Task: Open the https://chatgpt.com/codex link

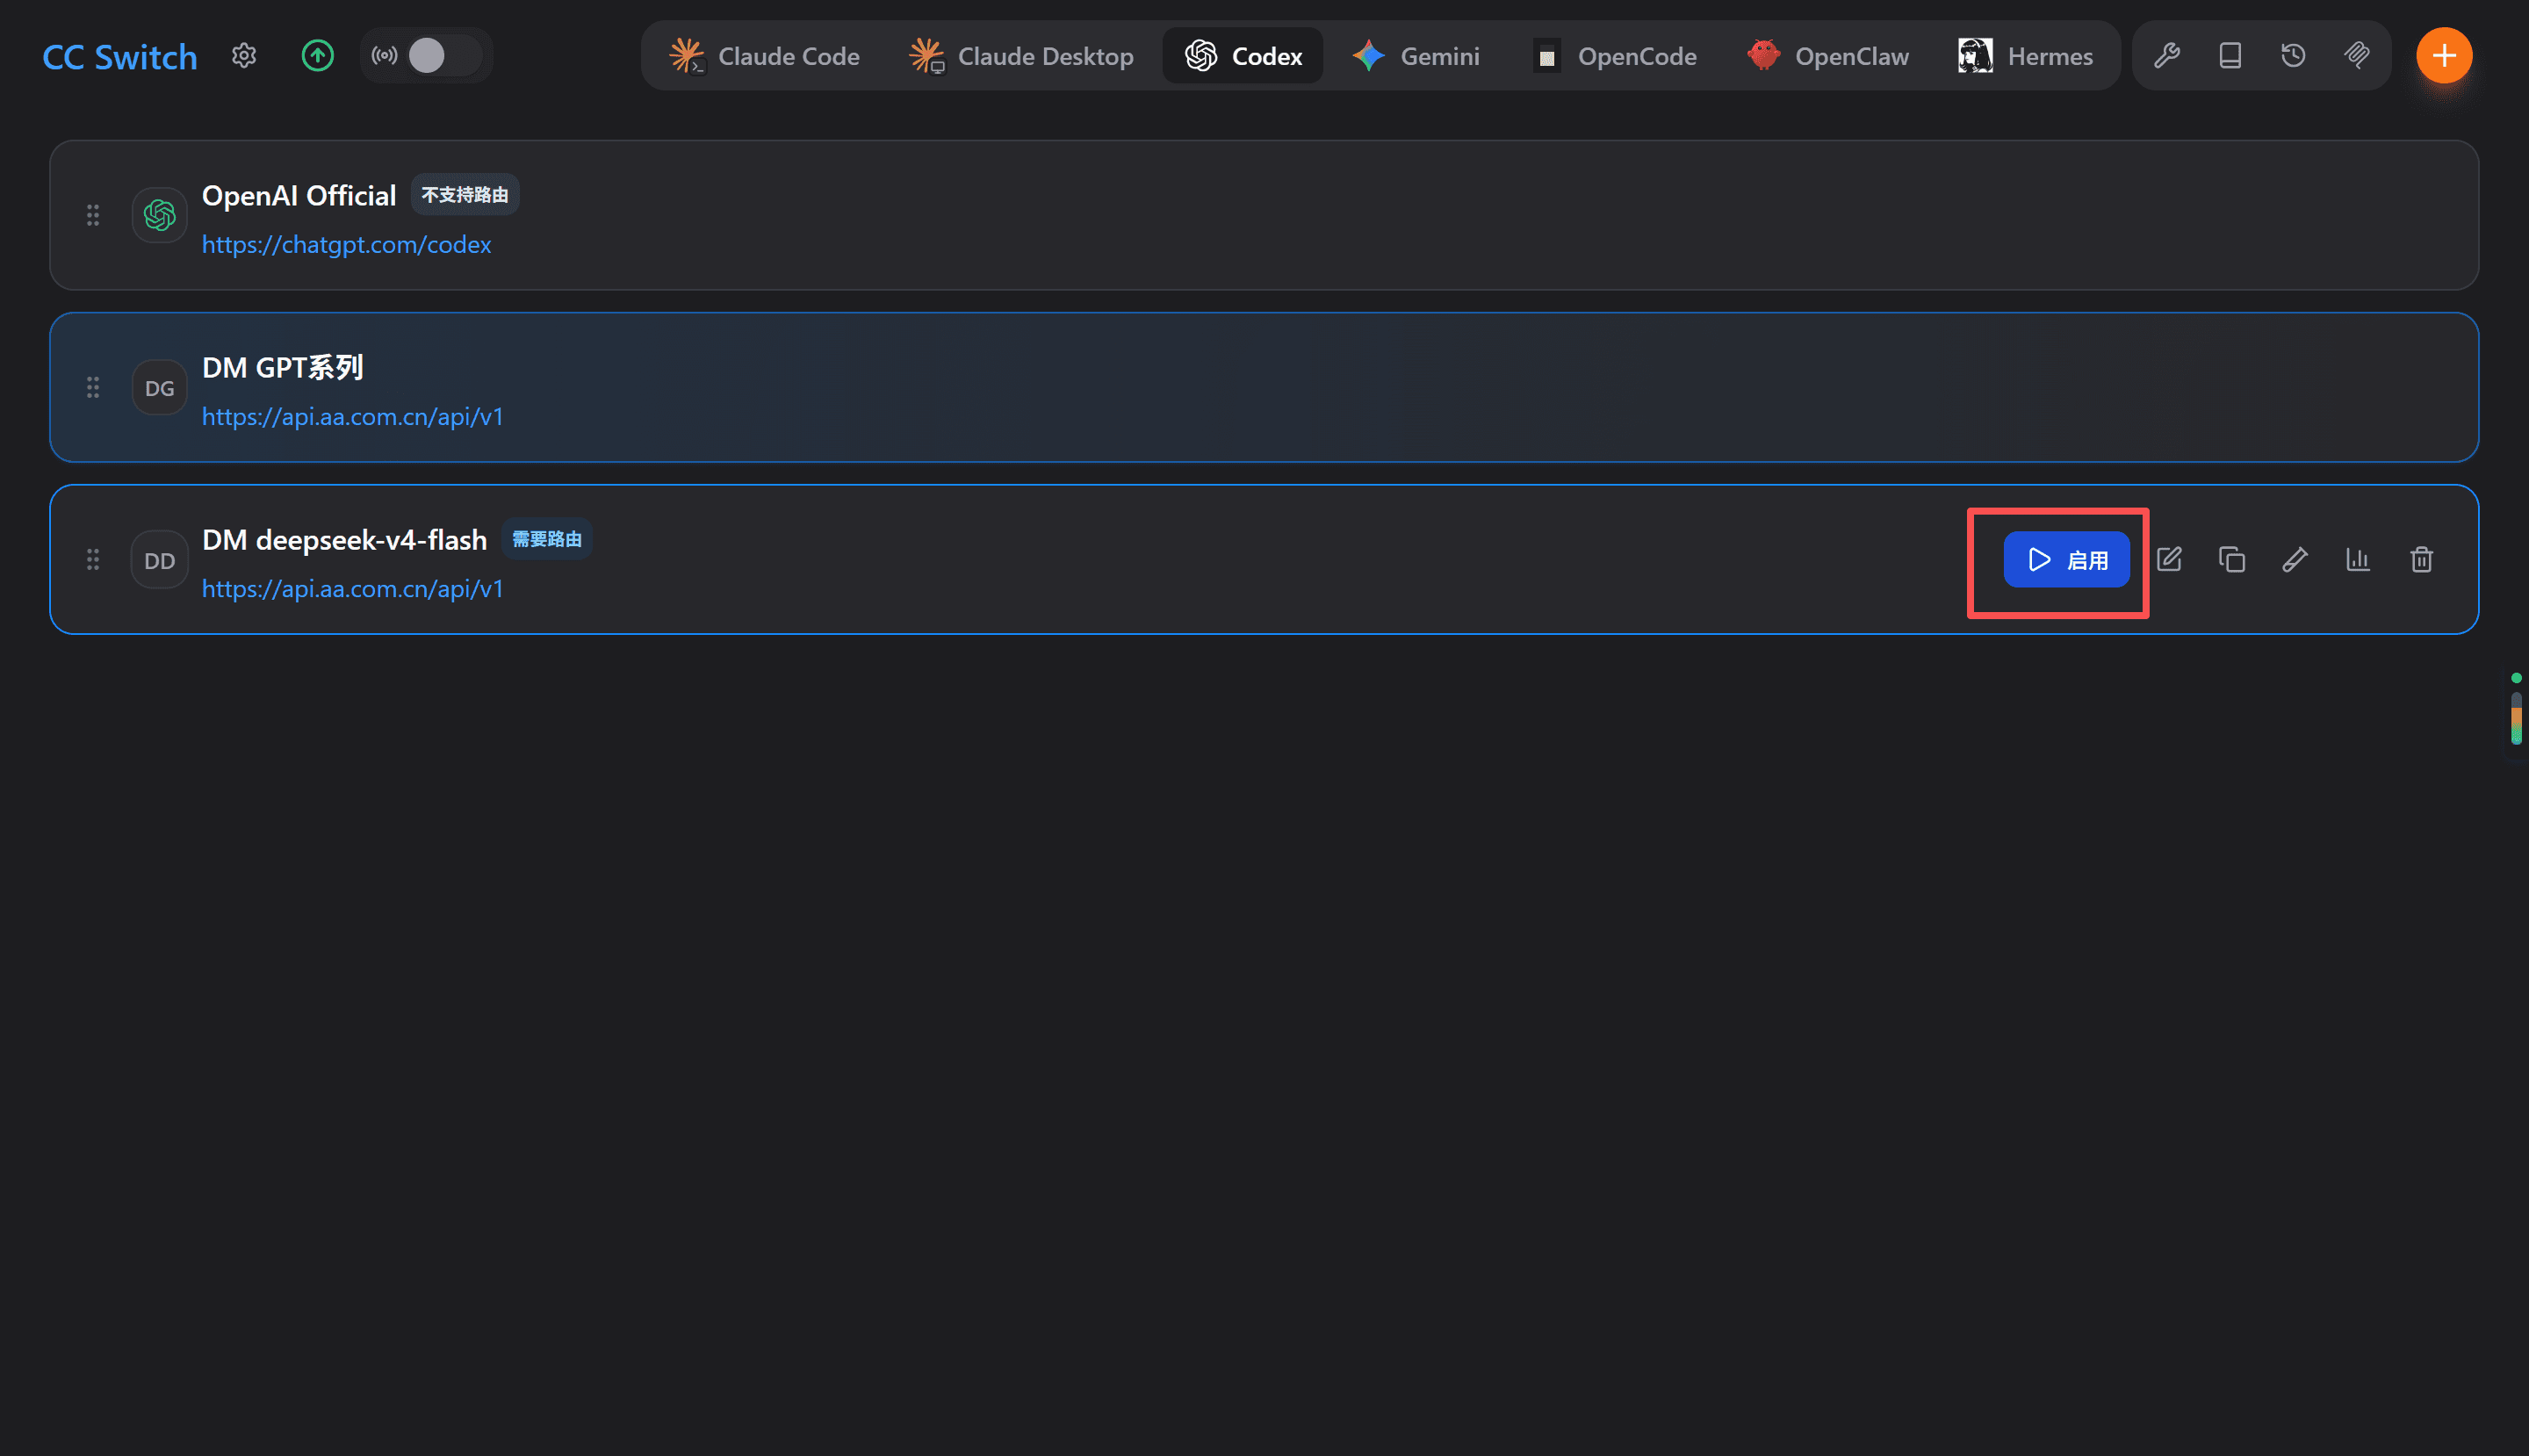Action: click(x=346, y=245)
